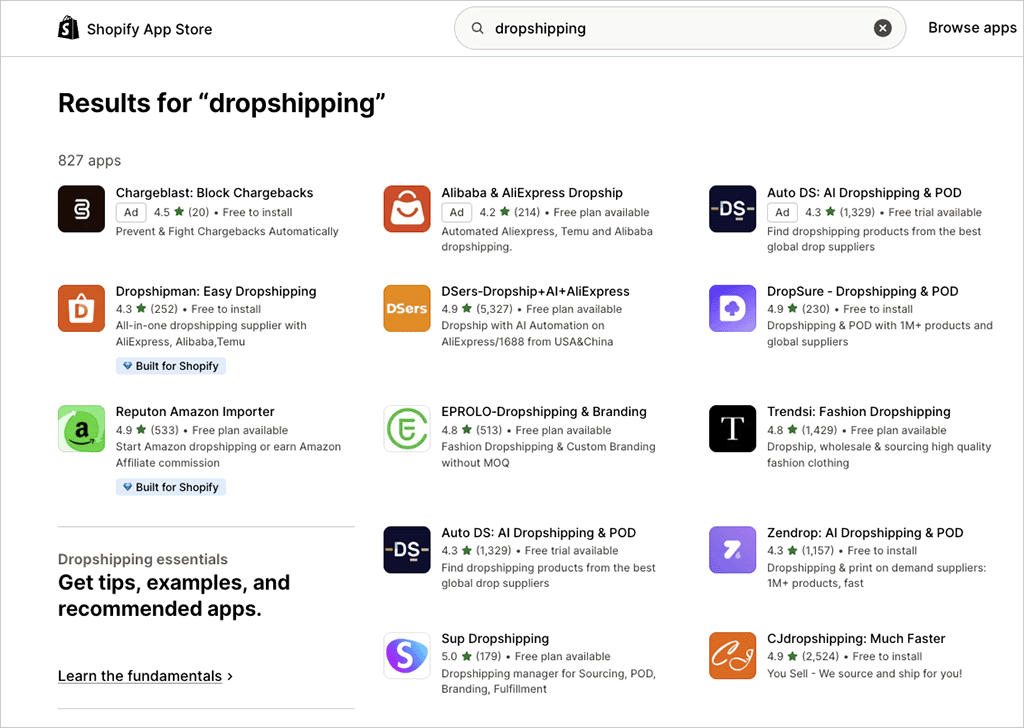Click Learn the fundamentals link
This screenshot has height=728, width=1024.
145,676
